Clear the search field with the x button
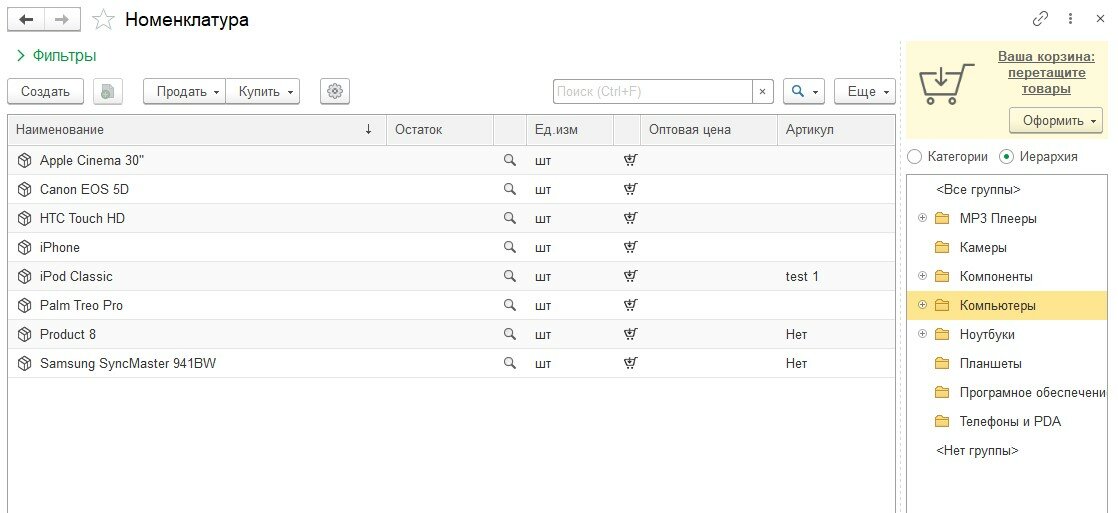 [x=762, y=91]
